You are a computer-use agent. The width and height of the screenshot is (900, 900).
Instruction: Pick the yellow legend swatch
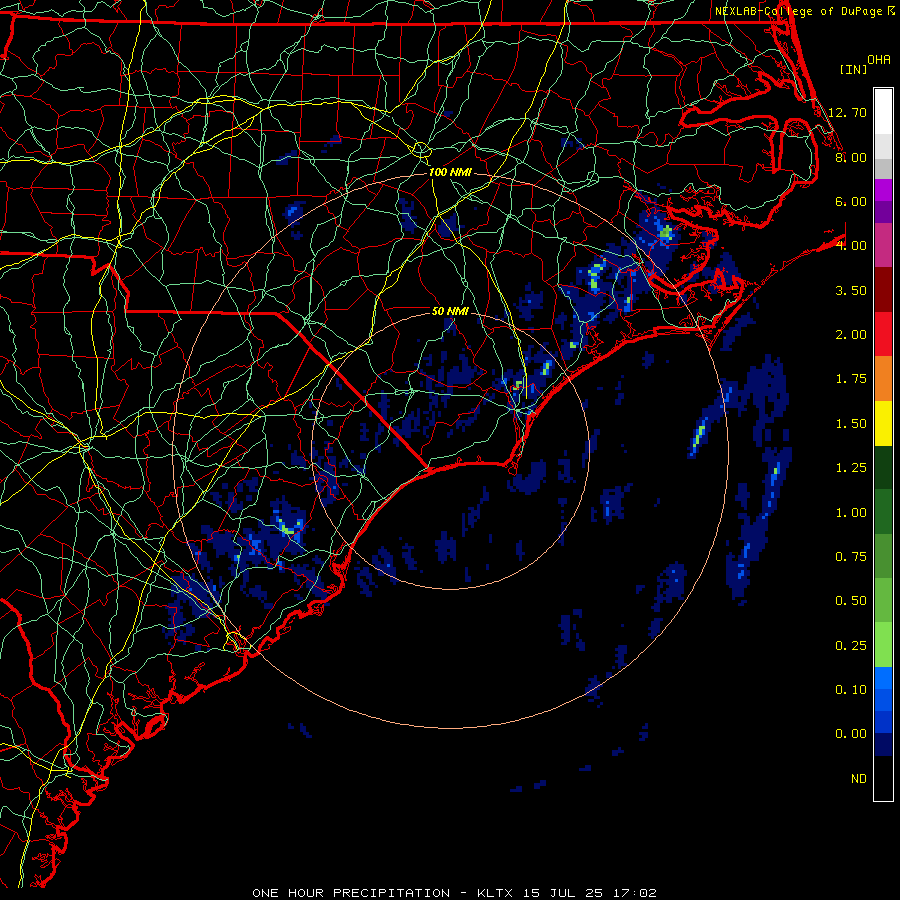click(883, 423)
